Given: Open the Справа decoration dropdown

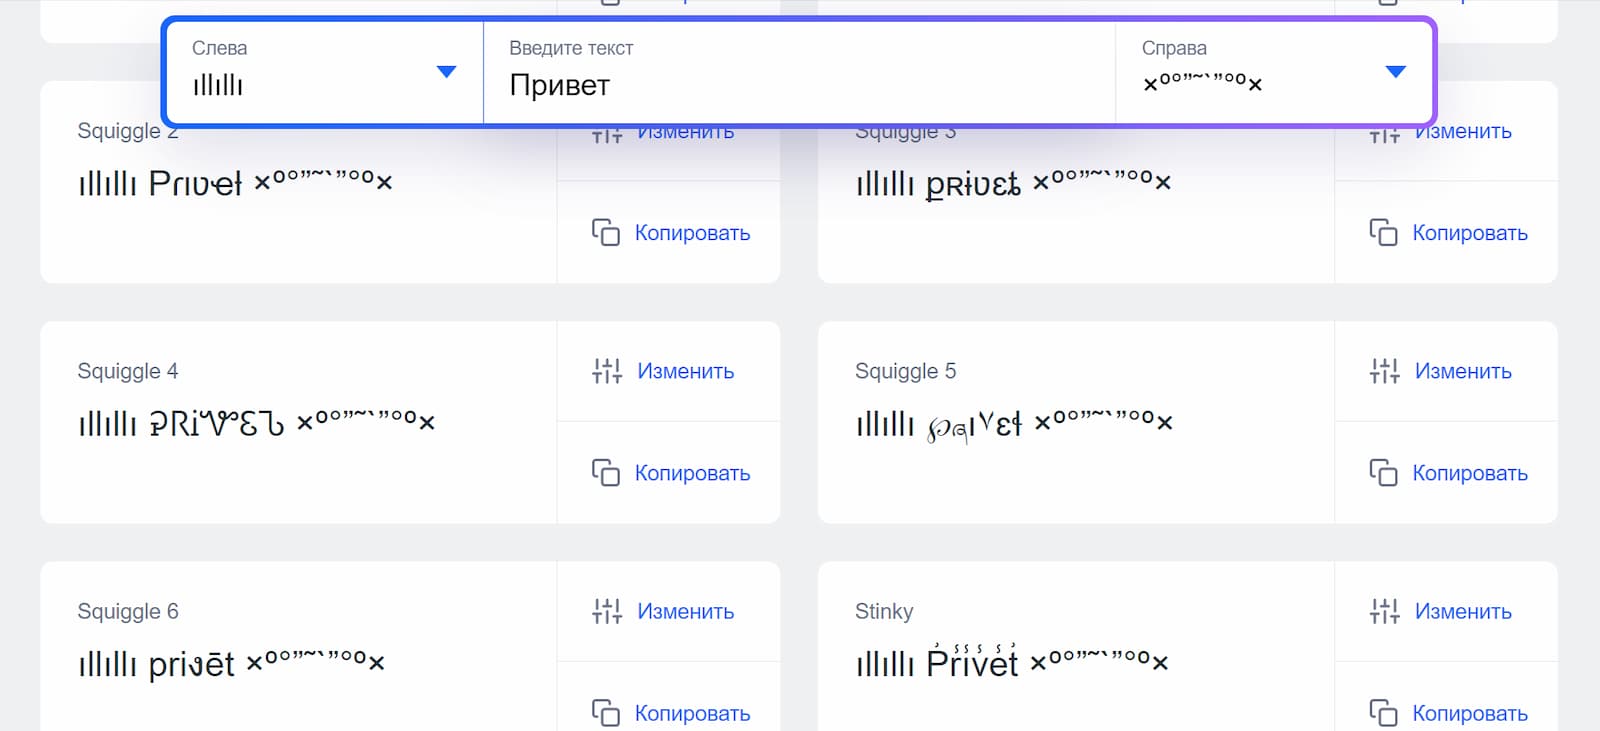Looking at the screenshot, I should [x=1394, y=71].
